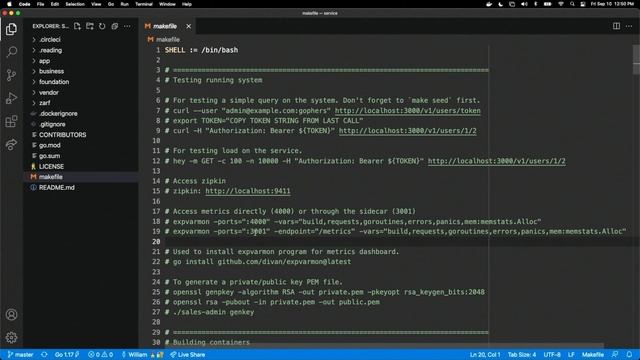640x360 pixels.
Task: Split the editor to the right
Action: pyautogui.click(x=616, y=26)
